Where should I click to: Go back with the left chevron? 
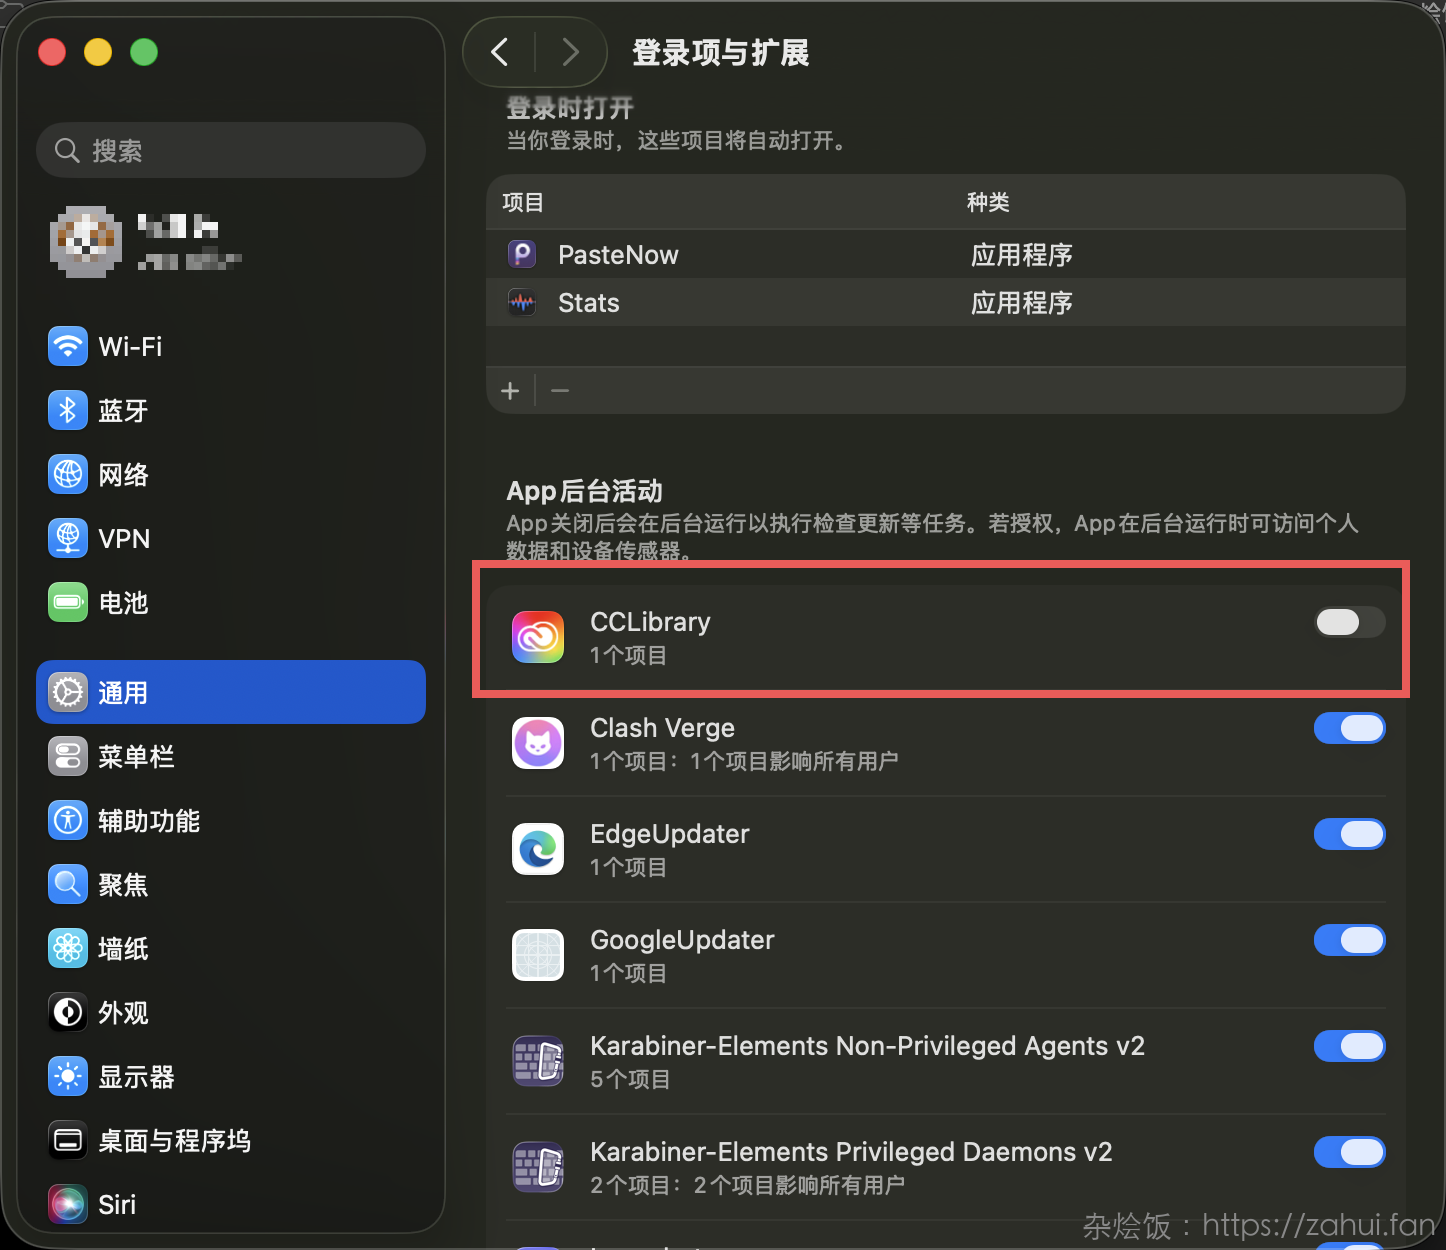pos(500,51)
